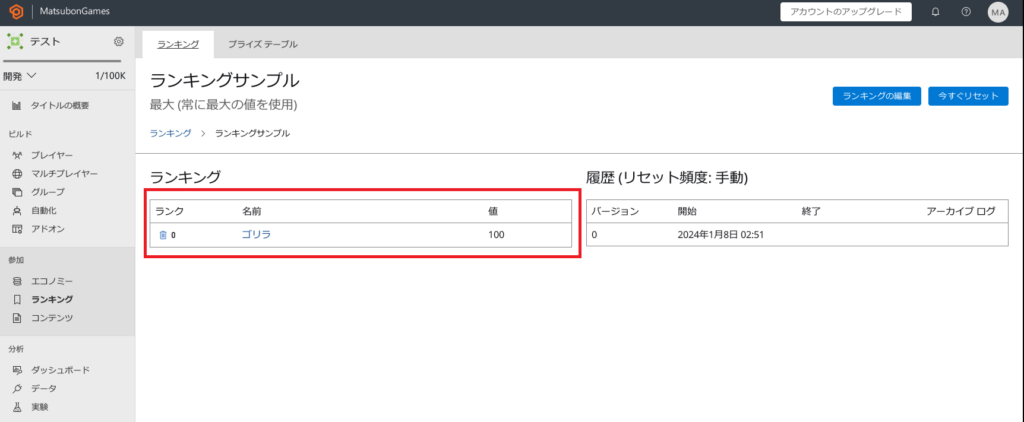Open グループ in sidebar

48,192
